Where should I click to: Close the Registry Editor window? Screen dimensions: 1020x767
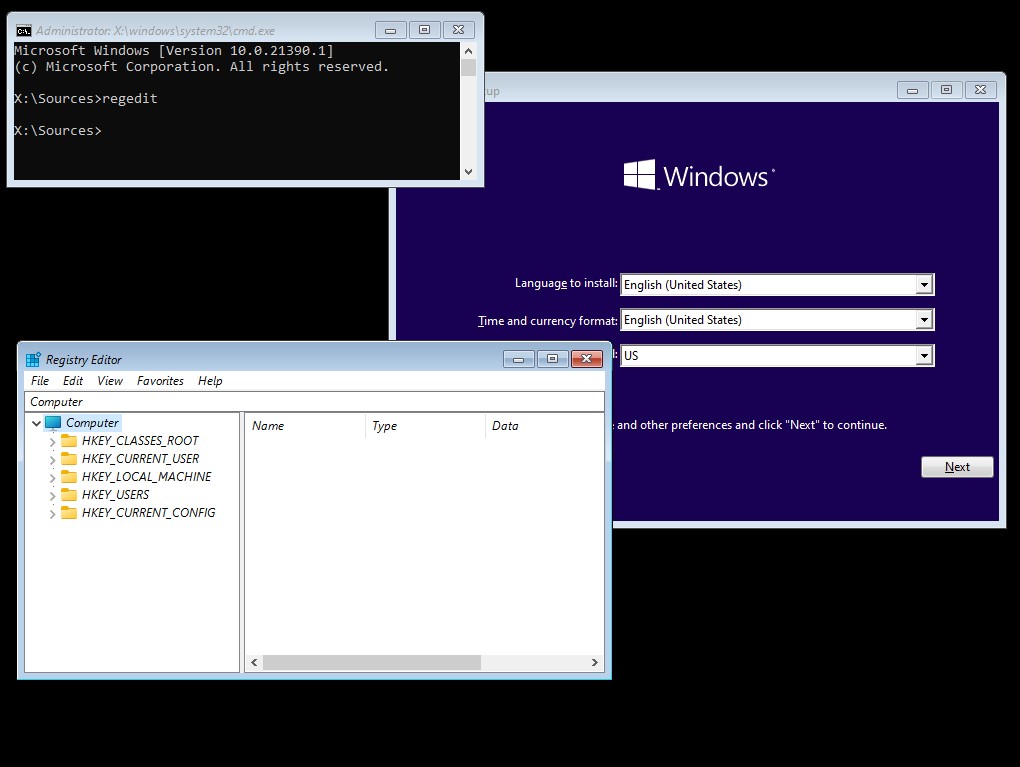(586, 358)
